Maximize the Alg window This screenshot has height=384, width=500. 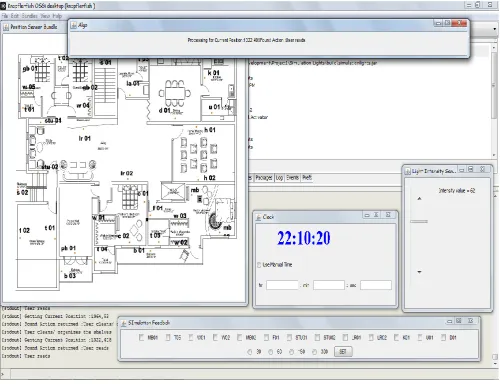[x=448, y=23]
